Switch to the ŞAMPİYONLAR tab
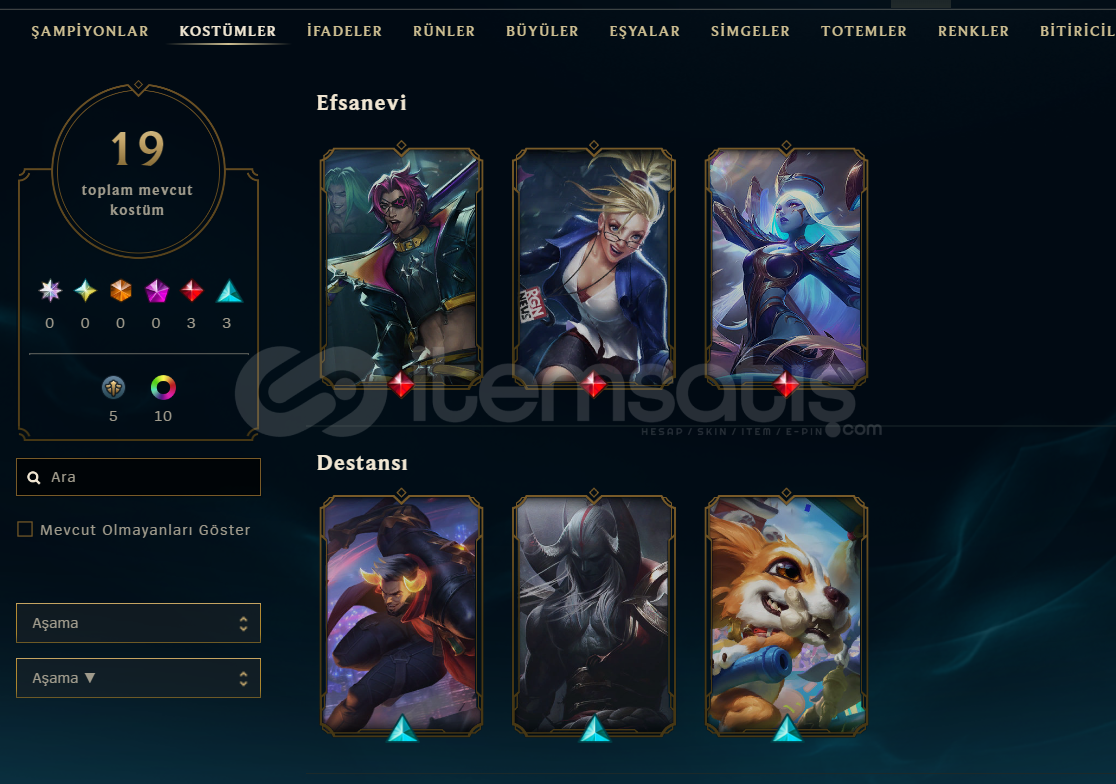 point(90,31)
